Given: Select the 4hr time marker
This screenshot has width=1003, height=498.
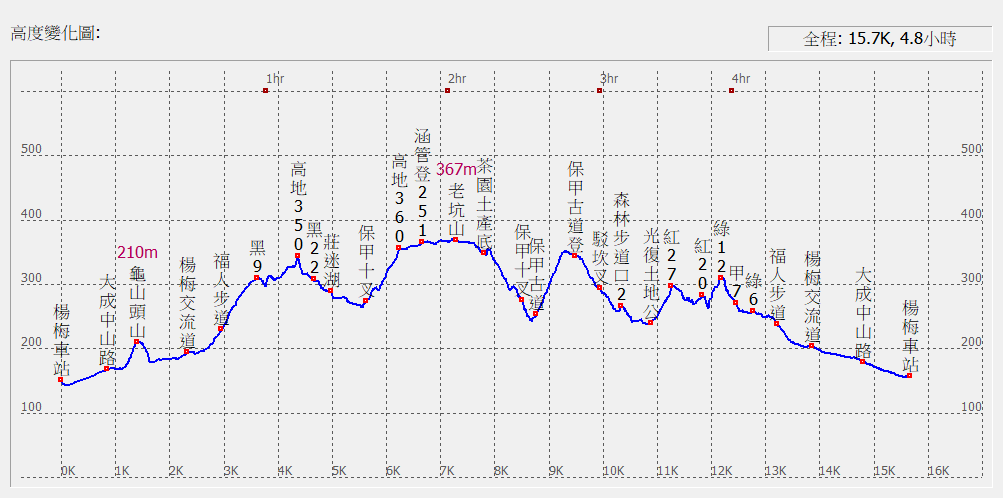Looking at the screenshot, I should (732, 91).
